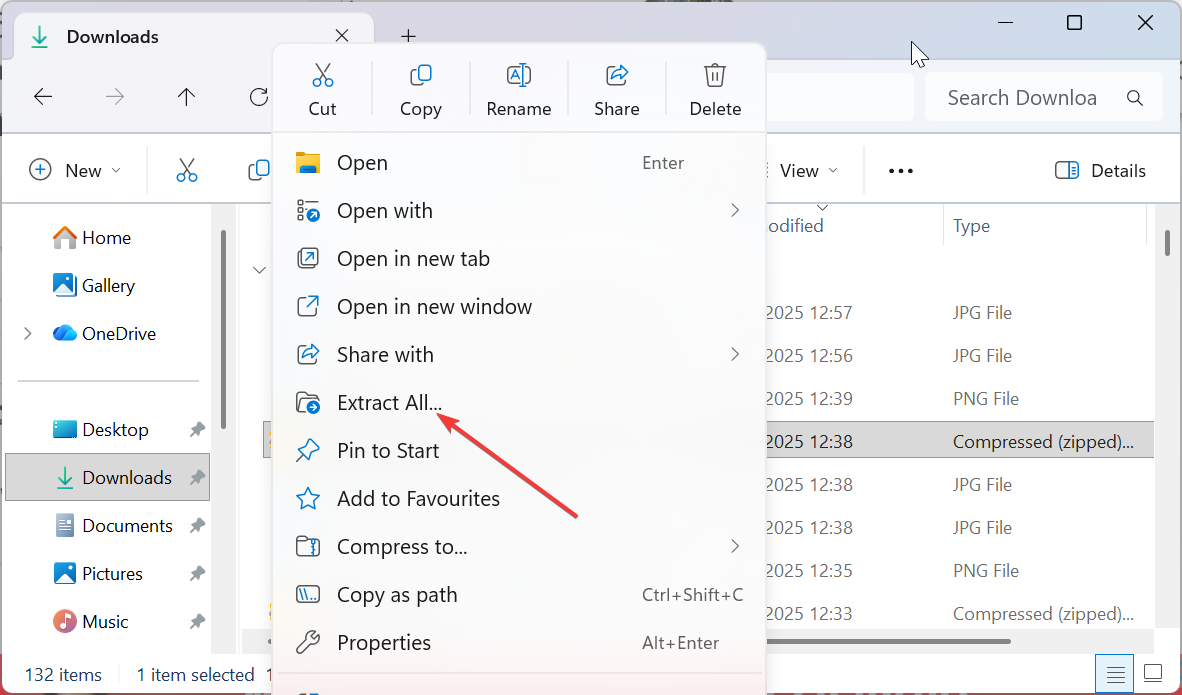The height and width of the screenshot is (695, 1182).
Task: Click the See more ellipsis button
Action: pos(901,171)
